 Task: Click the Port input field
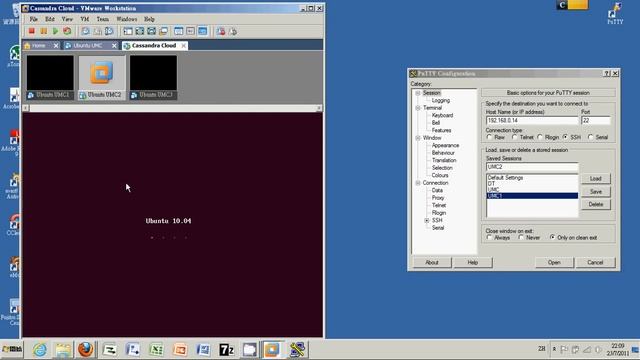[596, 120]
